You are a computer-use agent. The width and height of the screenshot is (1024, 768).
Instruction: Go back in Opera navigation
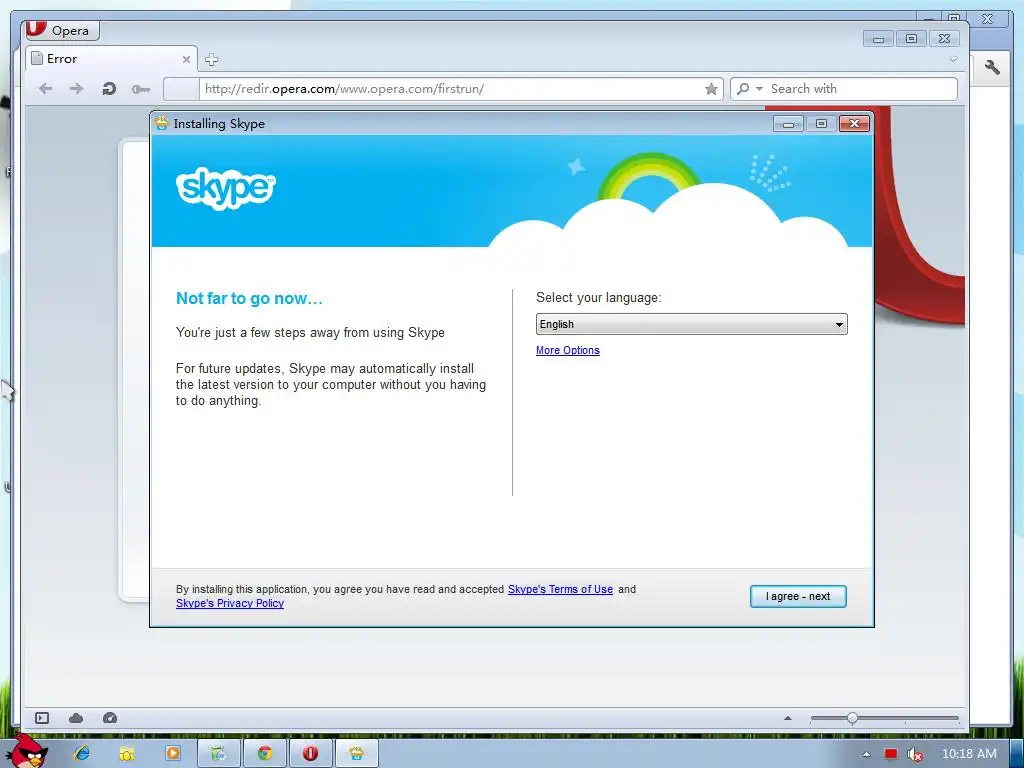pyautogui.click(x=45, y=89)
